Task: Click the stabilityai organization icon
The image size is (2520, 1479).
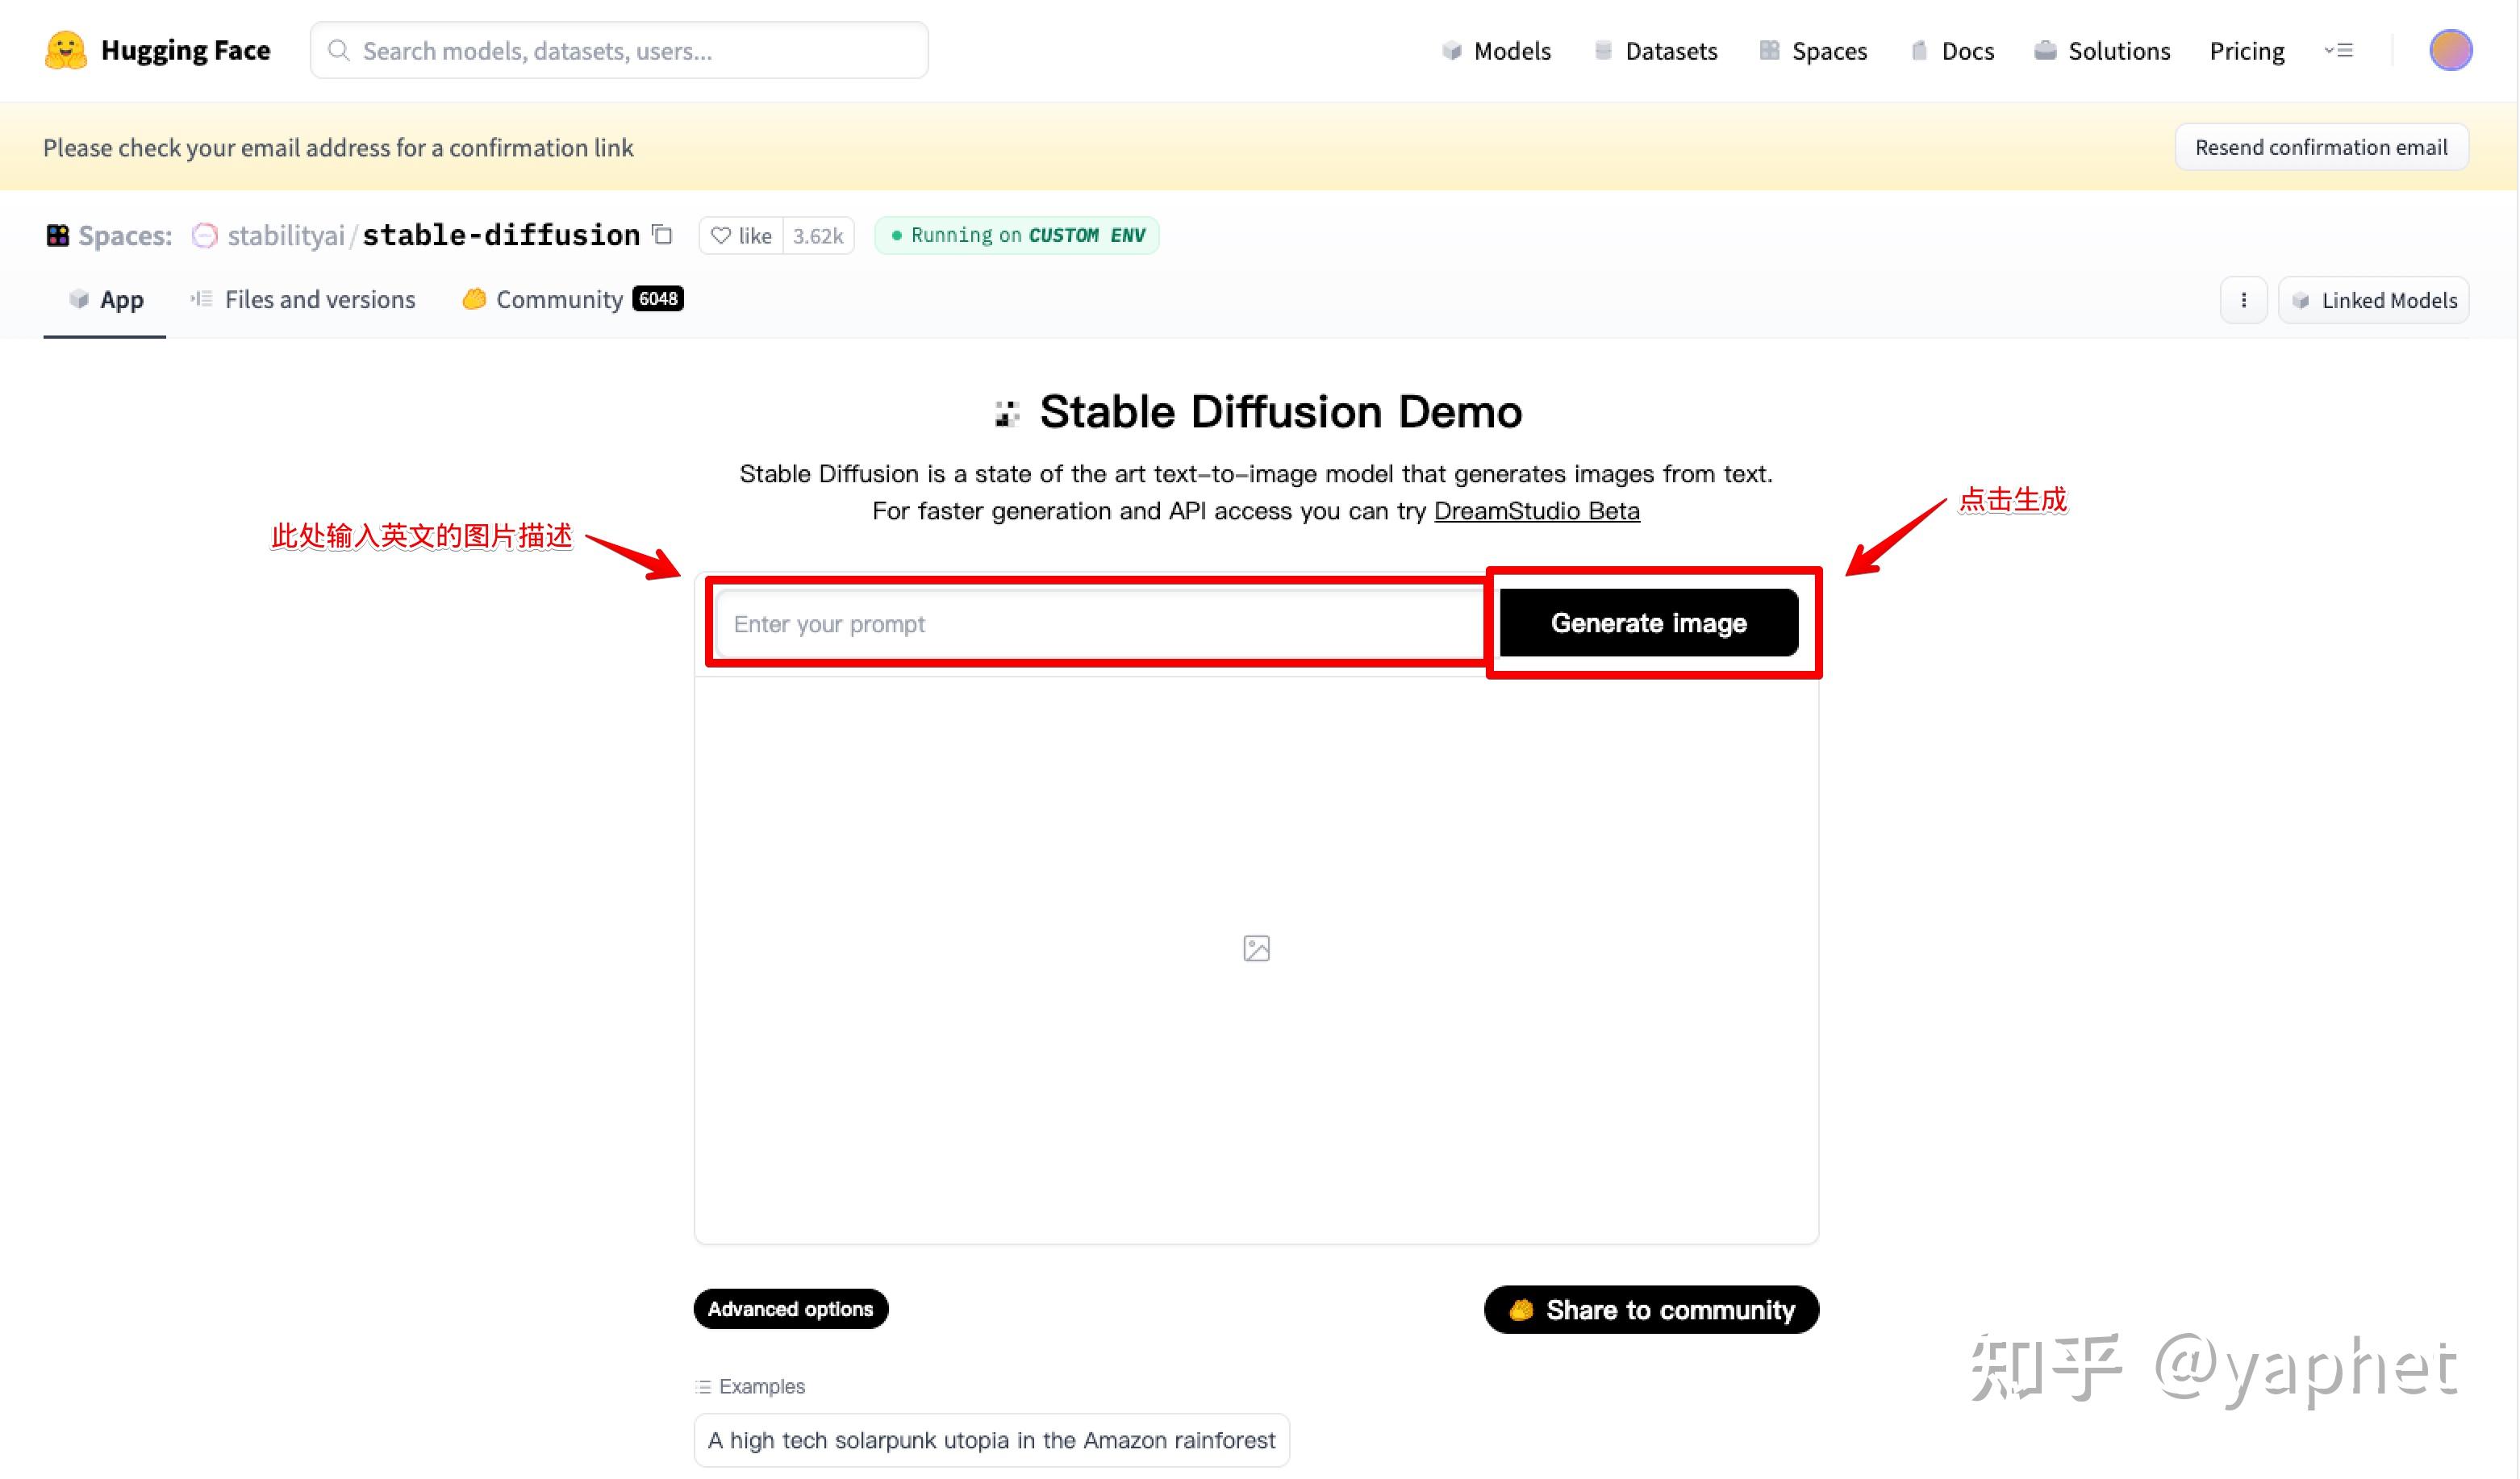Action: [204, 235]
